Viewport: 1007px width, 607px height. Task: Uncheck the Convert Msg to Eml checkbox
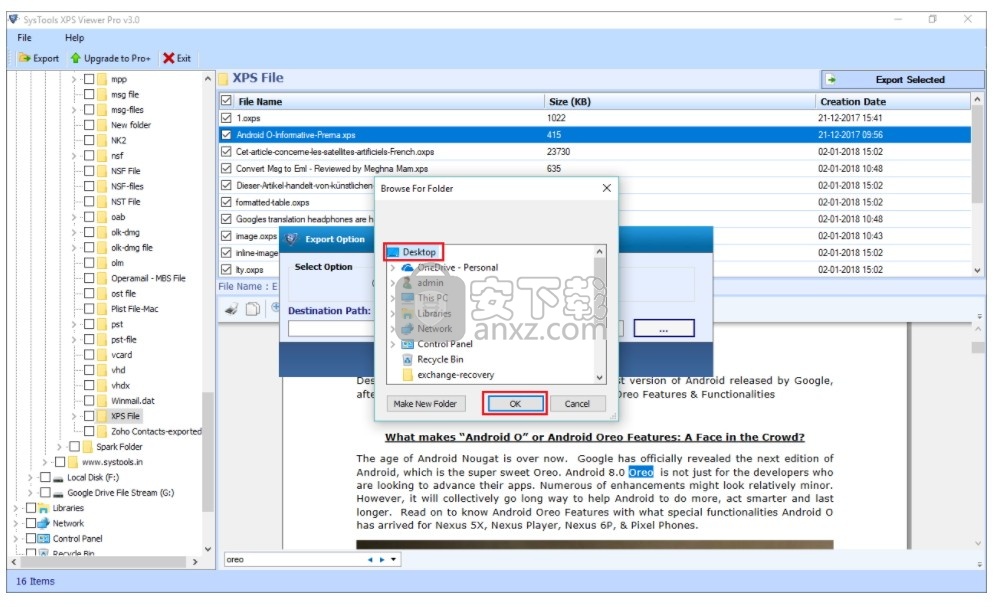(226, 168)
